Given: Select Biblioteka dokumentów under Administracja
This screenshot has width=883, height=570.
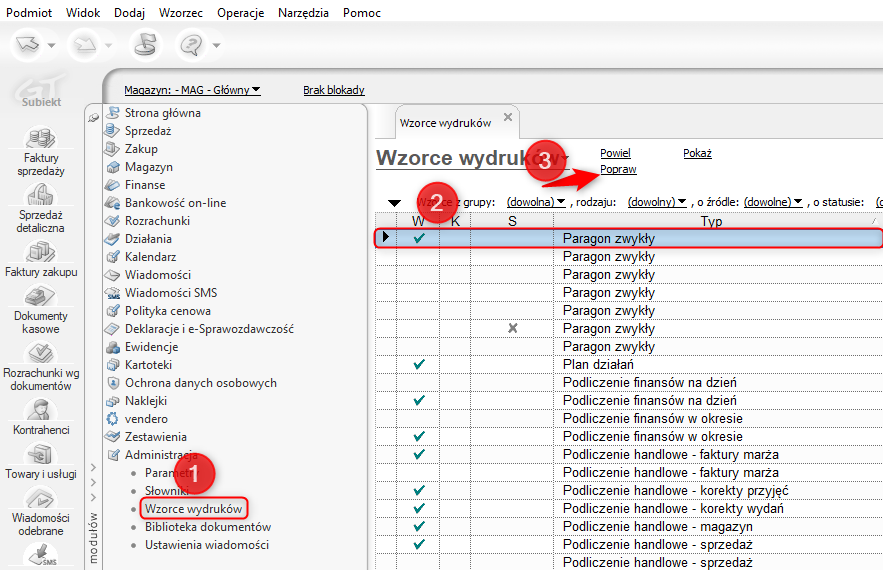Looking at the screenshot, I should pyautogui.click(x=208, y=527).
